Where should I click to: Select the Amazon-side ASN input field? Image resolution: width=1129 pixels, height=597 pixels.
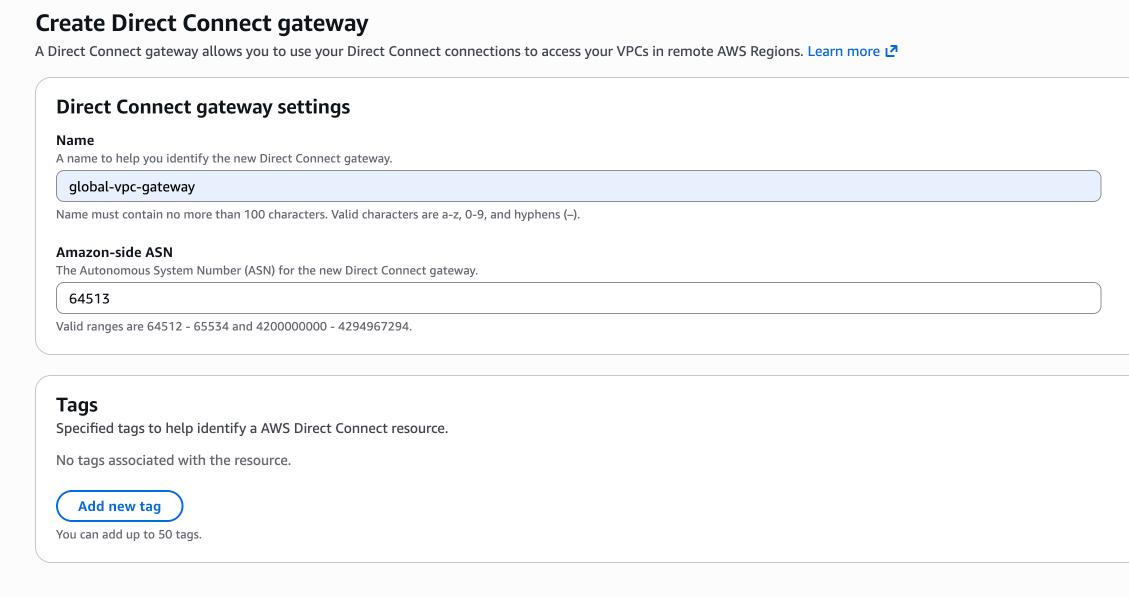(578, 298)
